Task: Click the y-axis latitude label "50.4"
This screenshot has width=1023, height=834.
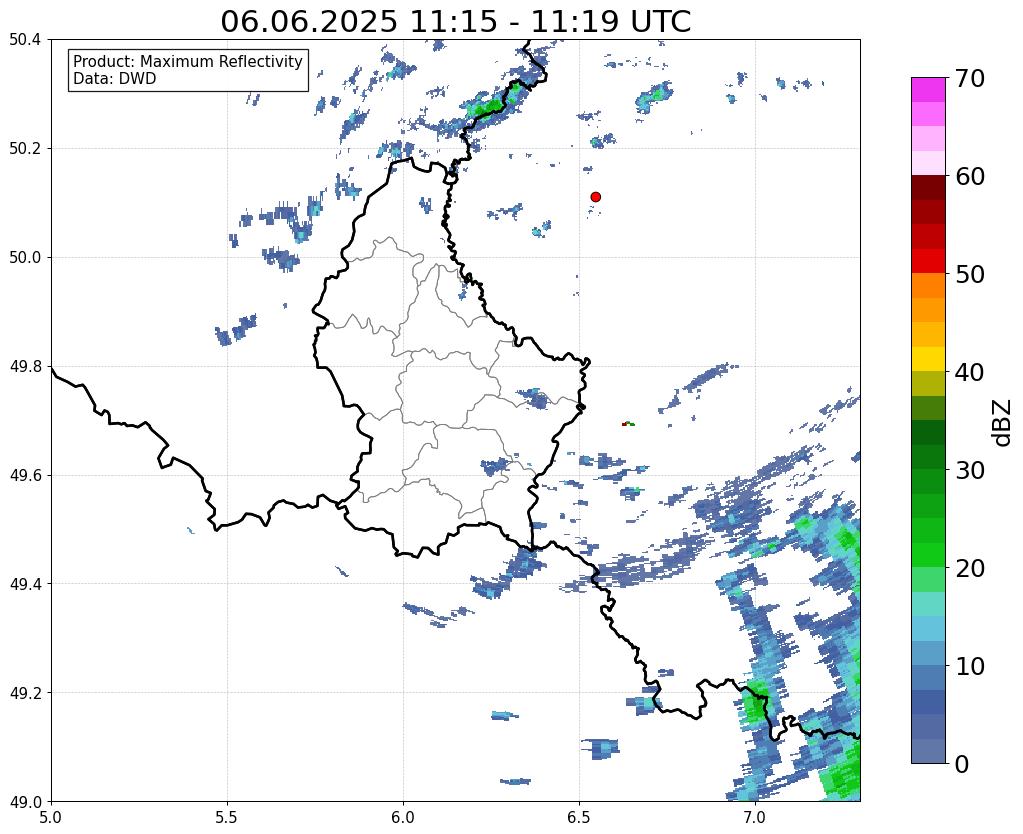Action: tap(25, 40)
